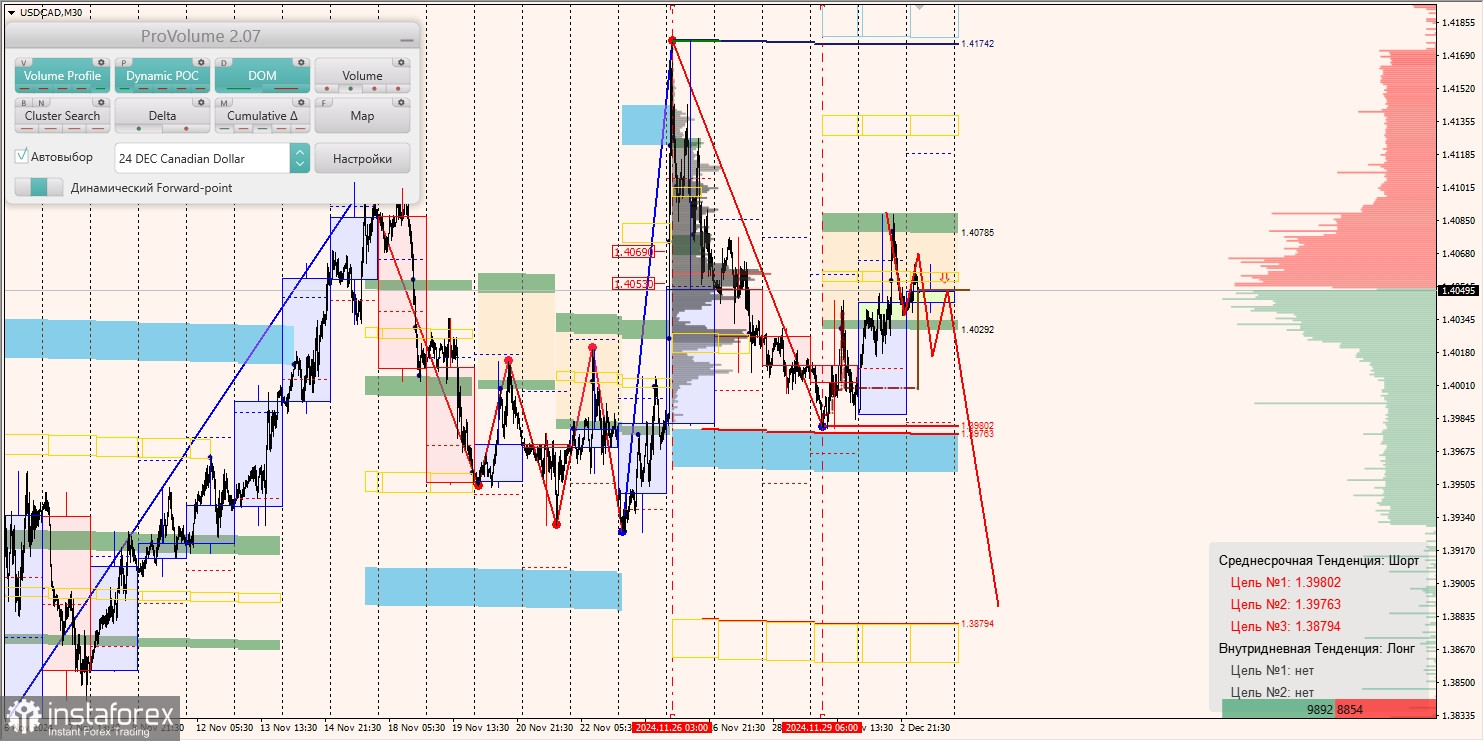The width and height of the screenshot is (1484, 741).
Task: Enable the Cluster Search module
Action: 62,116
